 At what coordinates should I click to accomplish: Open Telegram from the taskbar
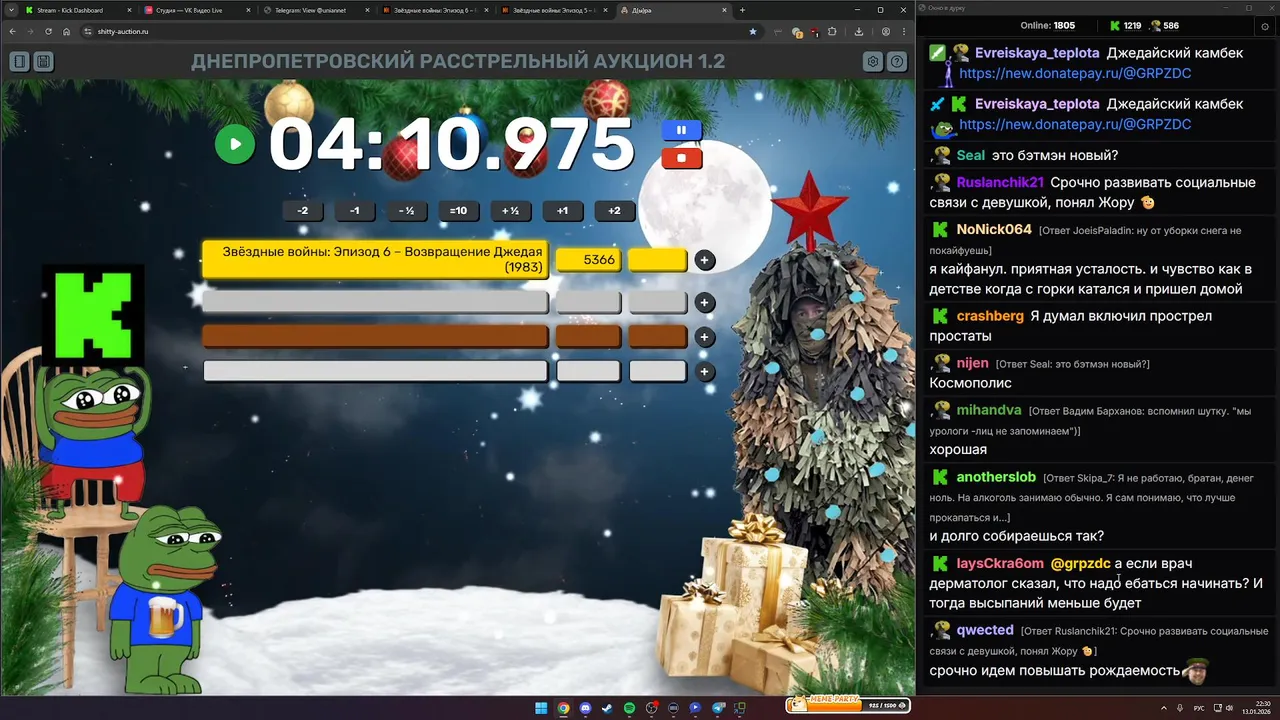click(717, 708)
